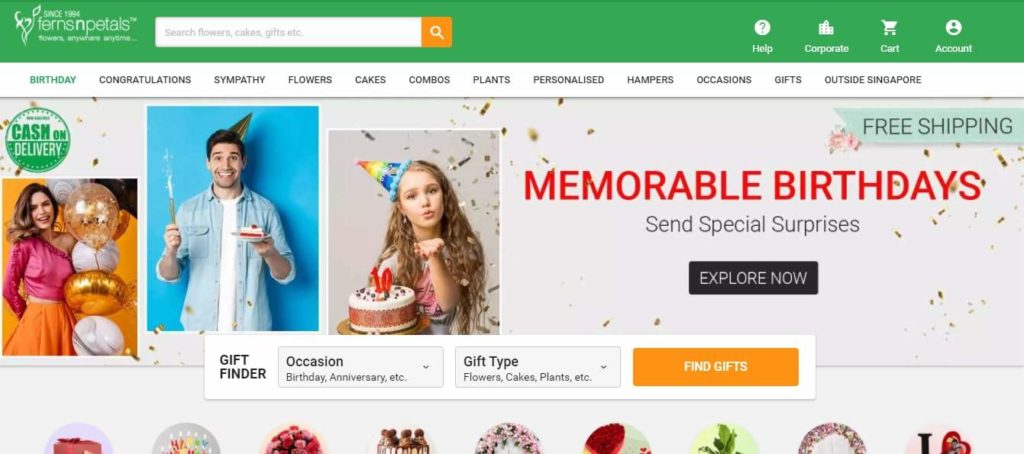The width and height of the screenshot is (1024, 454).
Task: View the shopping Cart icon
Action: click(889, 27)
